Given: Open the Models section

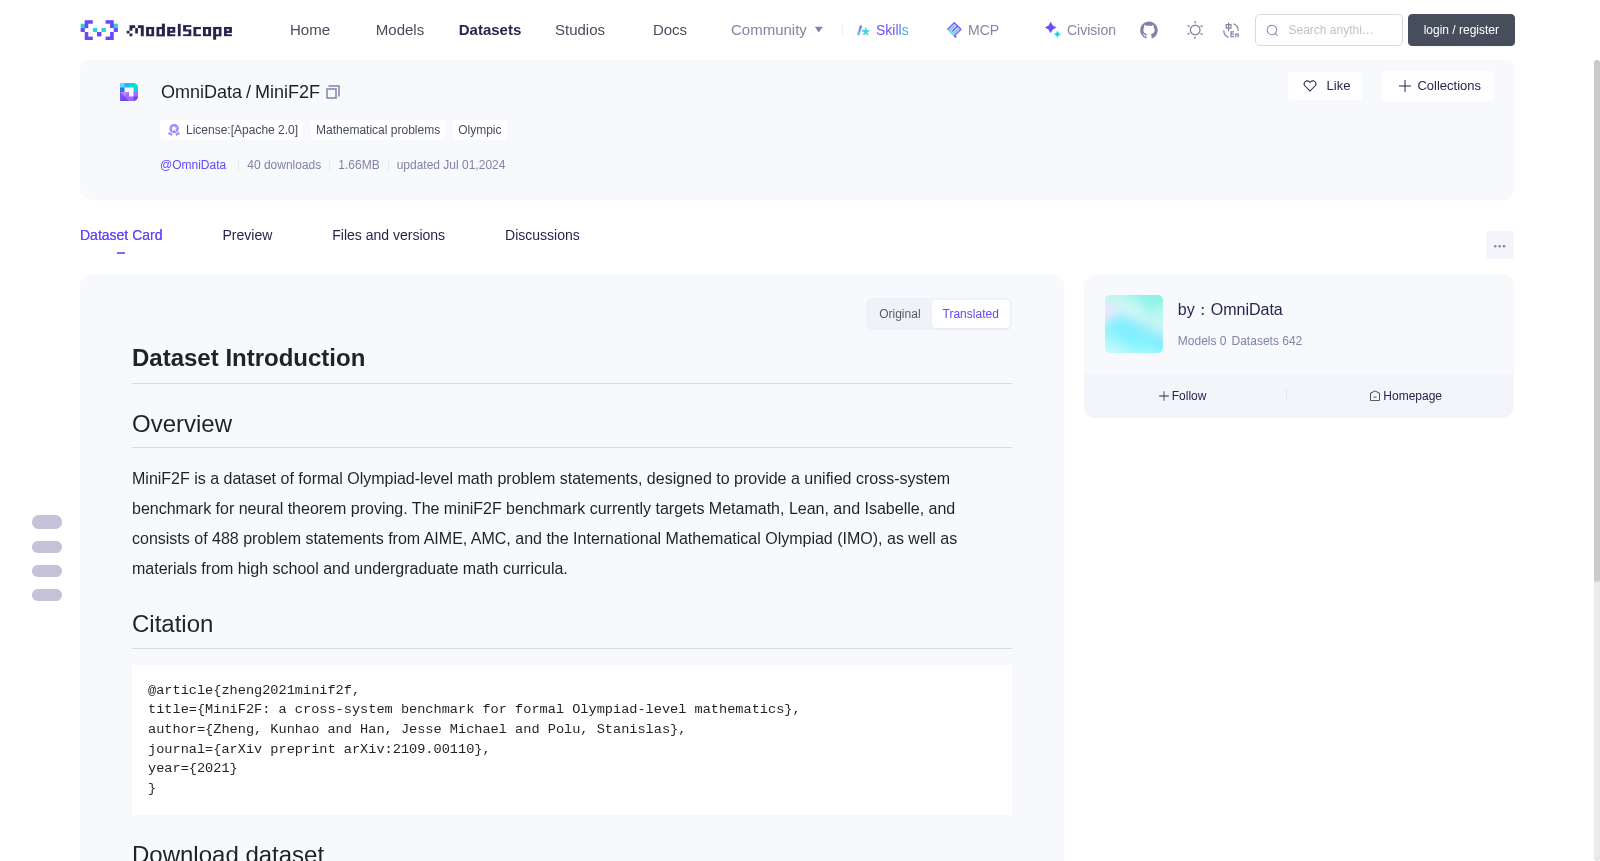Looking at the screenshot, I should point(400,30).
